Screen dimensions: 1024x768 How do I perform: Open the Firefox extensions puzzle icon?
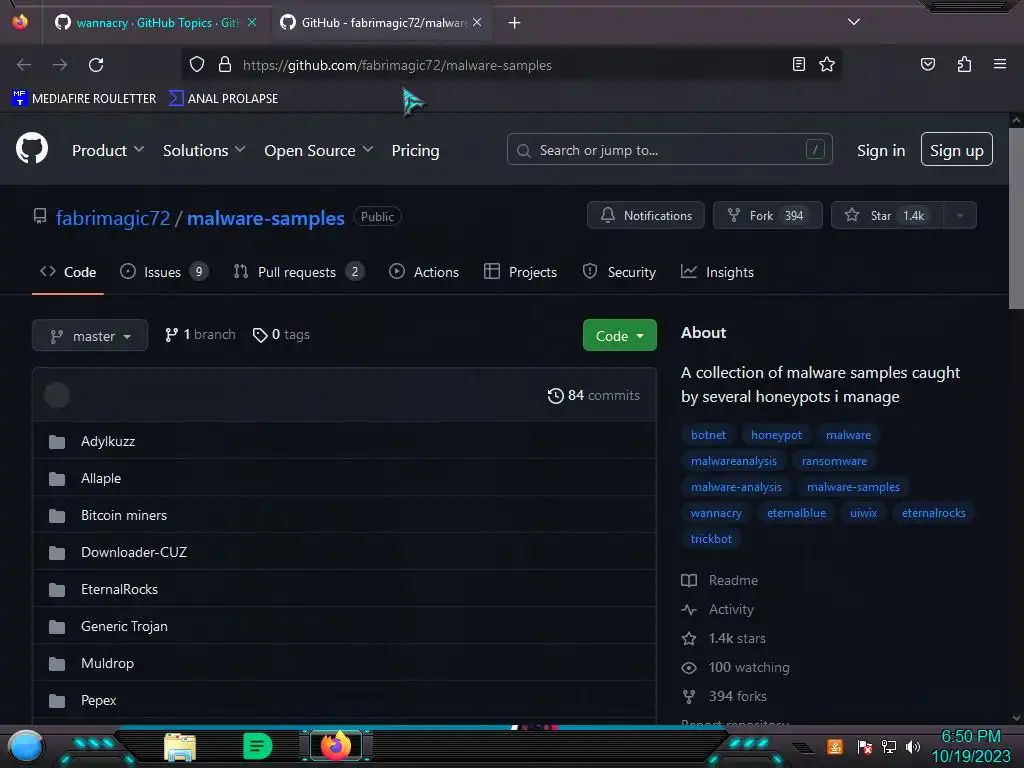[x=964, y=64]
